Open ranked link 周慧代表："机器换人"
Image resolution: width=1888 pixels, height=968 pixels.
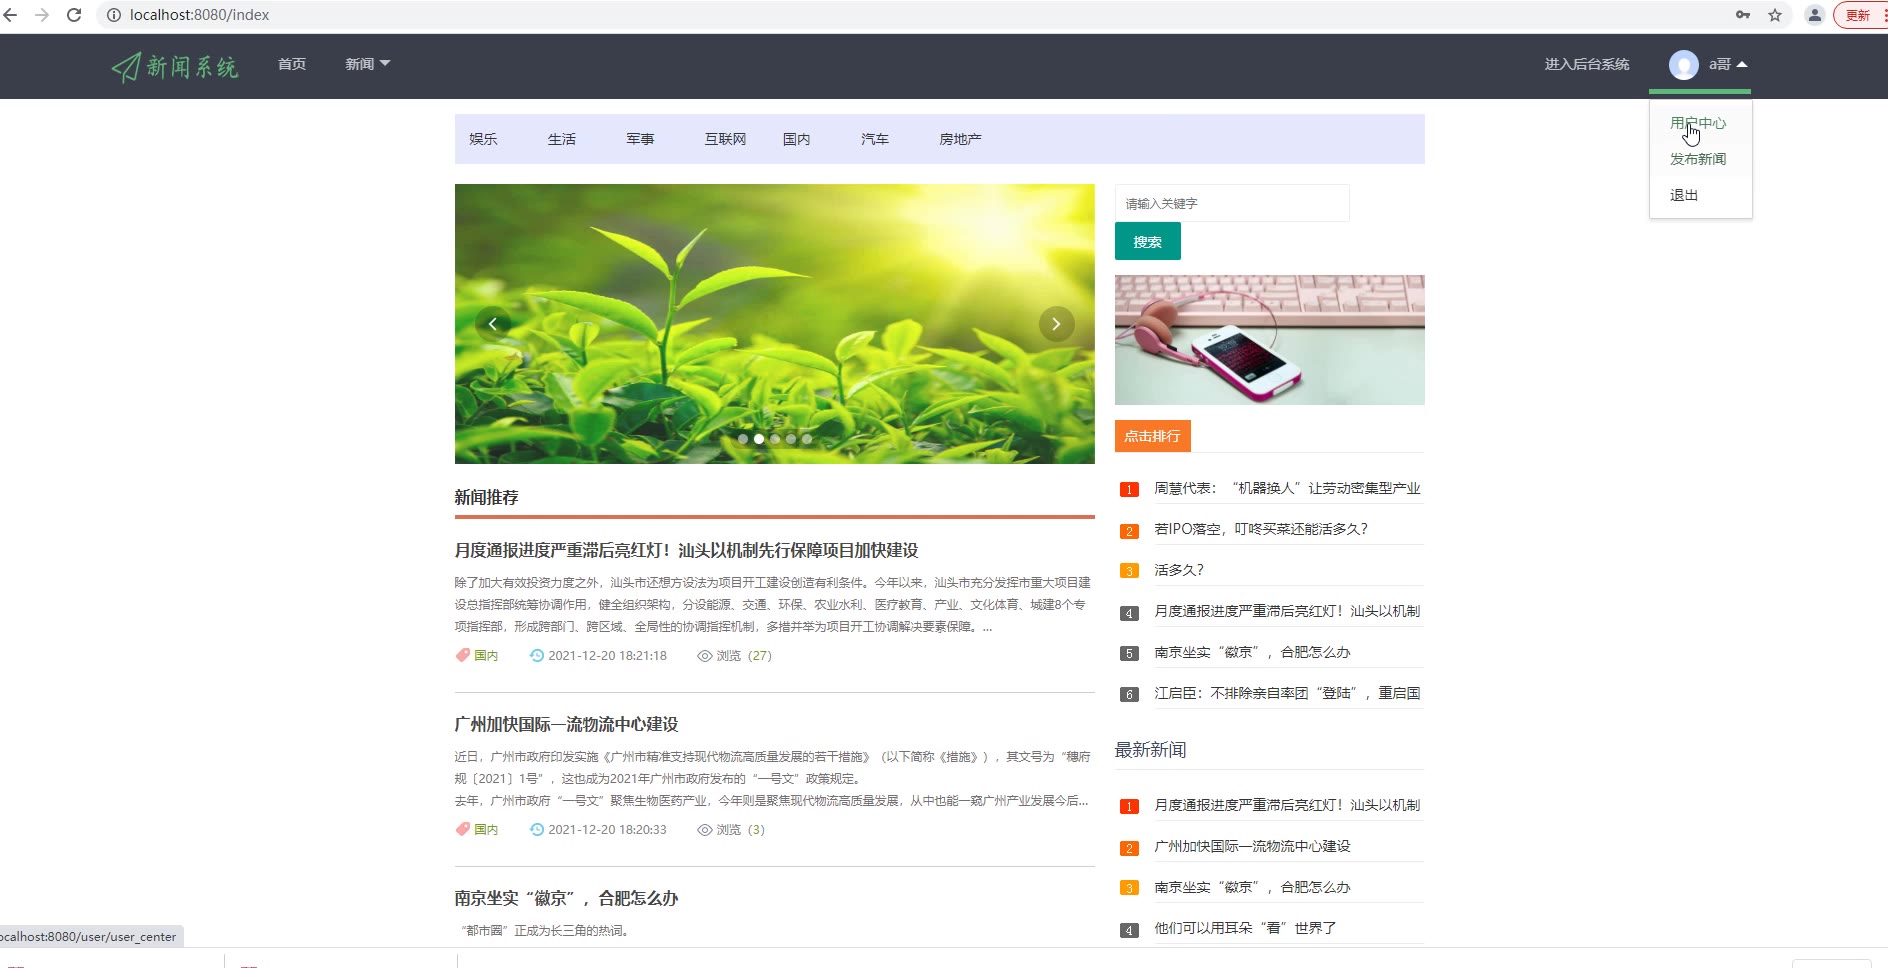1287,488
